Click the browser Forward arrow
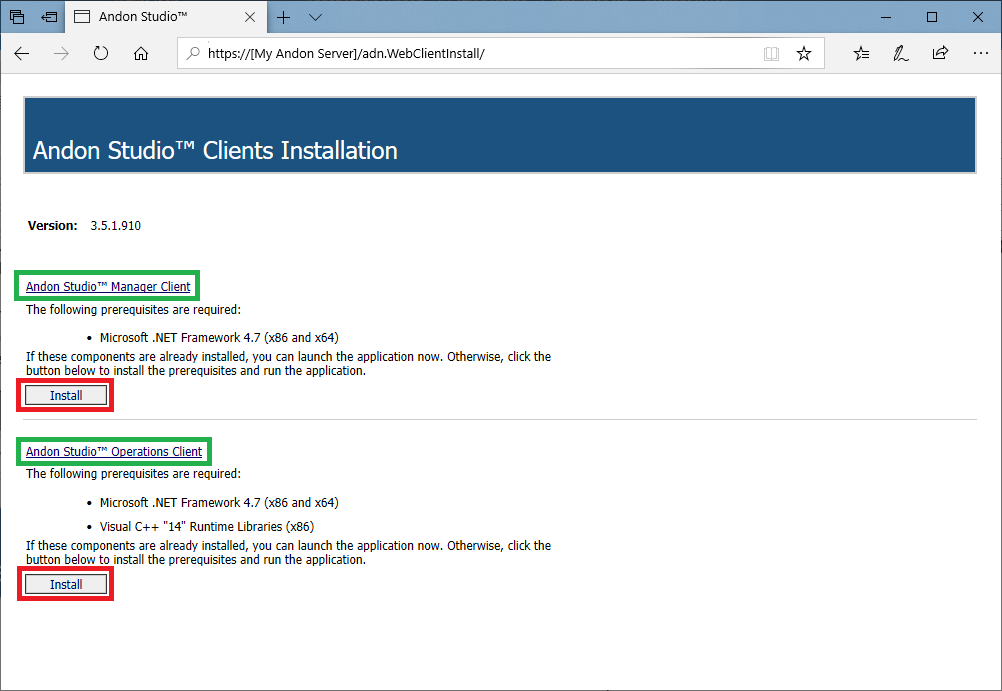The height and width of the screenshot is (691, 1002). pos(61,54)
